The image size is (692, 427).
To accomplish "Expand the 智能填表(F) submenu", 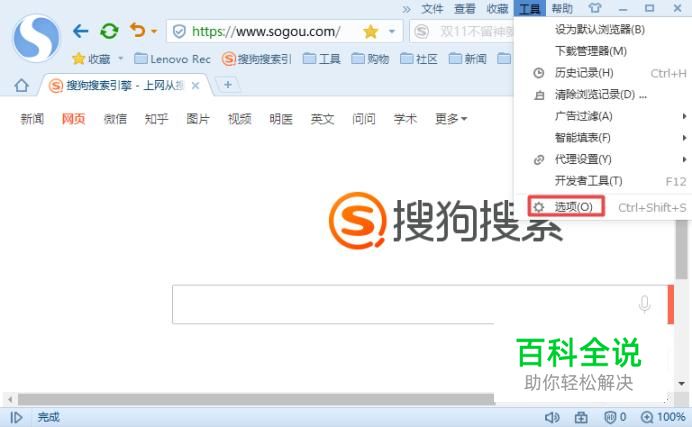I will (601, 138).
